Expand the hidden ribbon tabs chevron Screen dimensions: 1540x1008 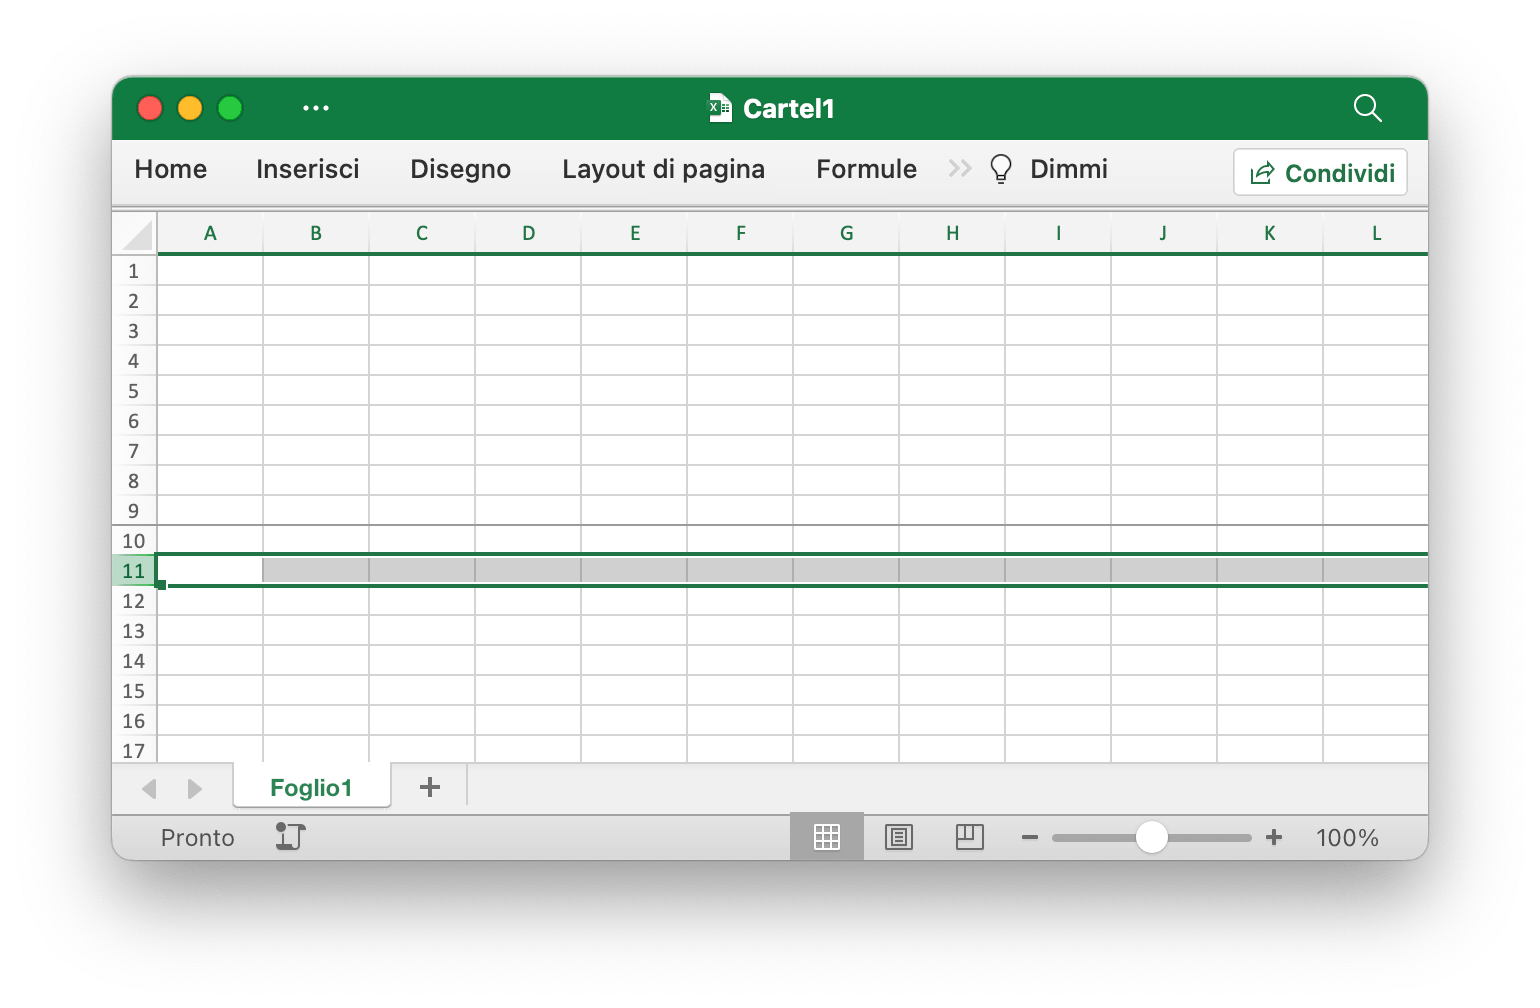click(x=959, y=169)
